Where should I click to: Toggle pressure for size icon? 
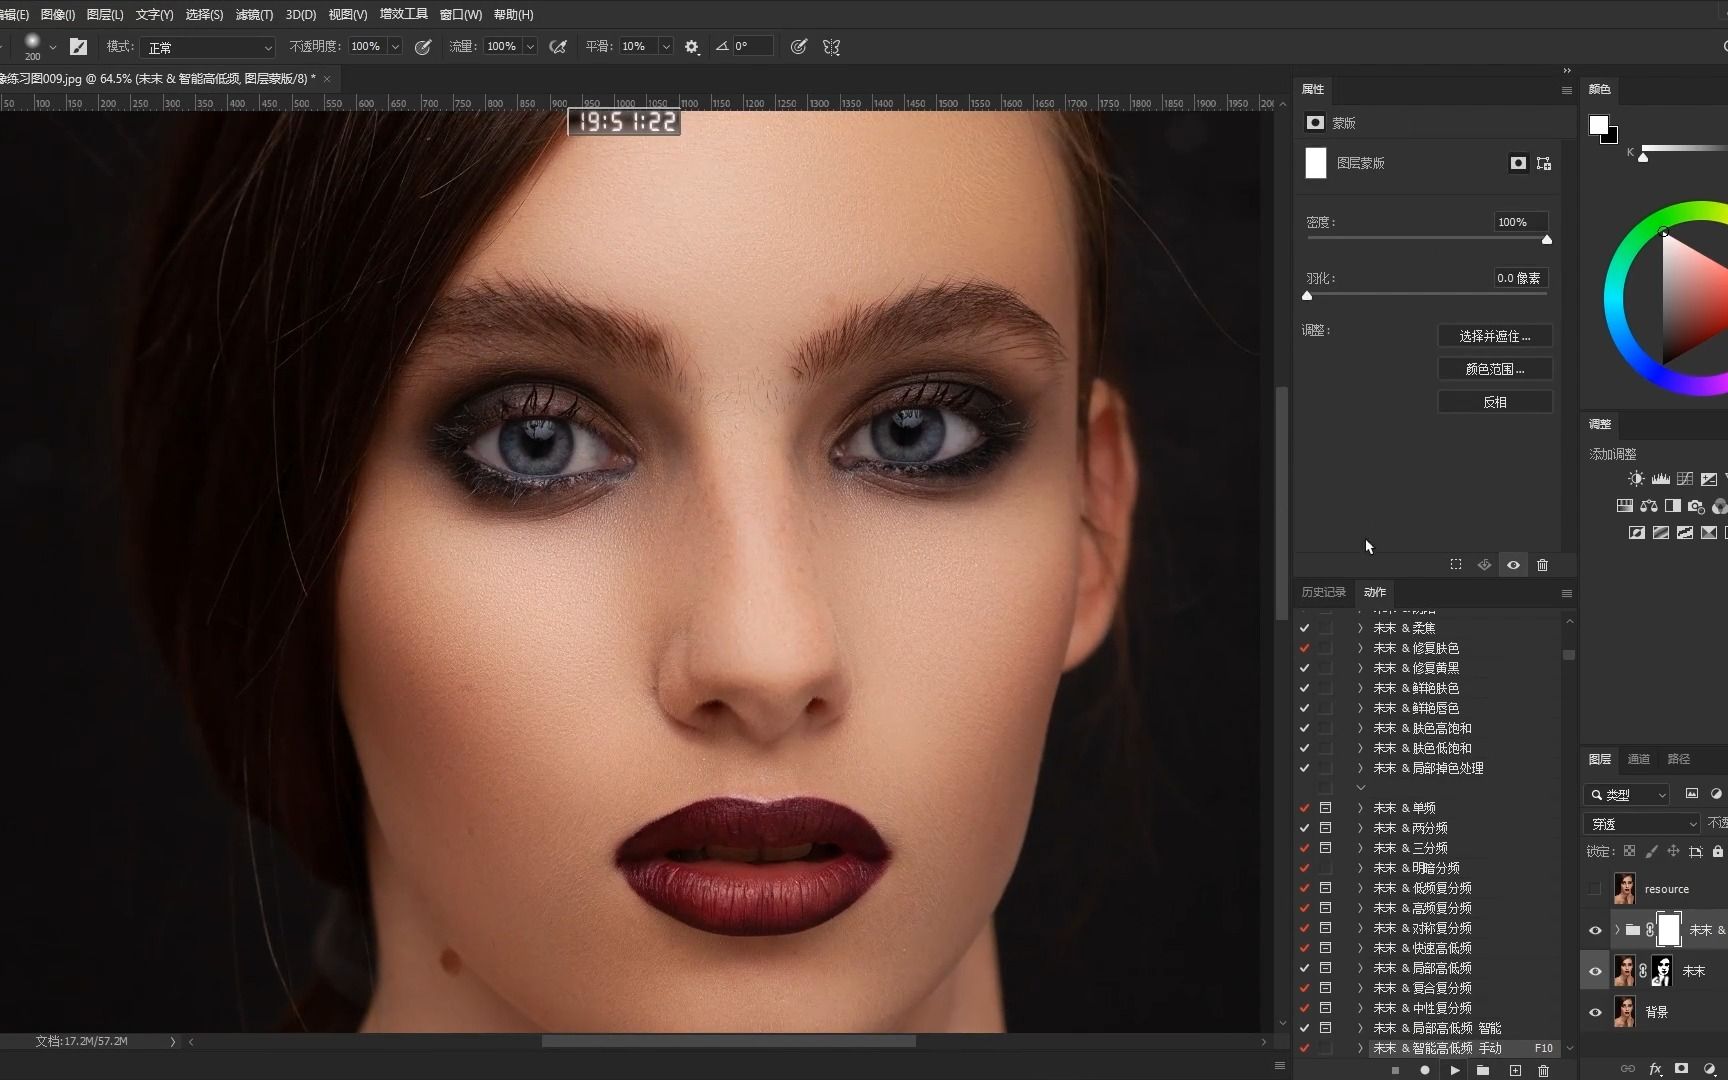coord(799,47)
